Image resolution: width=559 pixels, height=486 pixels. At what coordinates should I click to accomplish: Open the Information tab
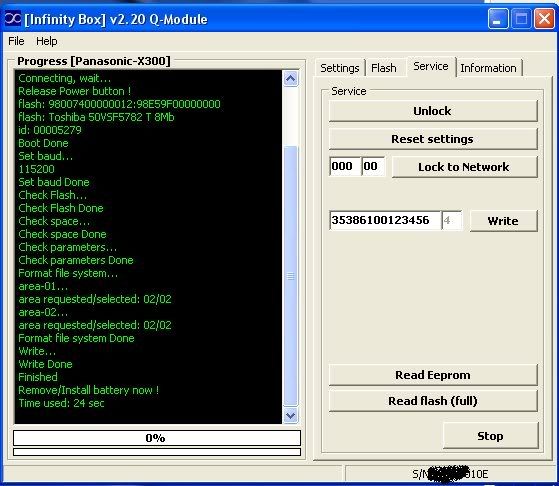click(x=488, y=68)
